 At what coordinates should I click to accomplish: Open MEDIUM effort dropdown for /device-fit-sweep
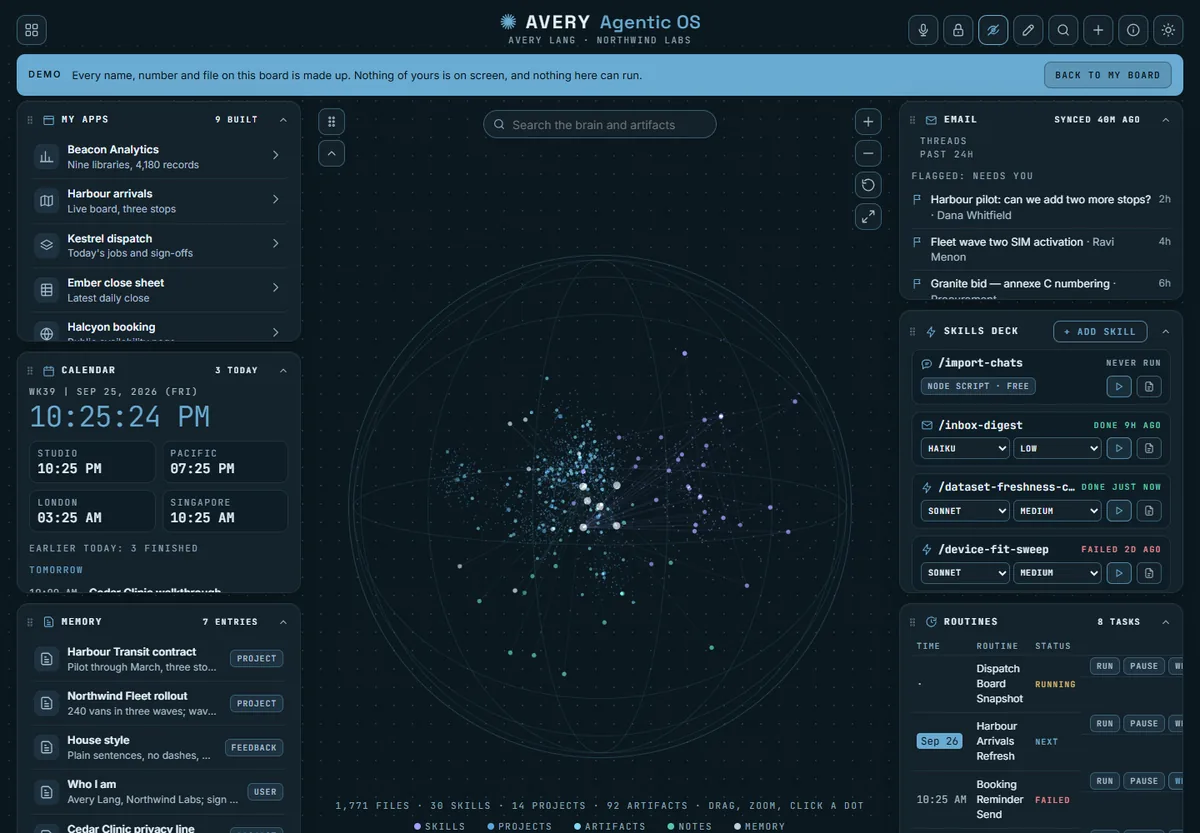(x=1057, y=573)
